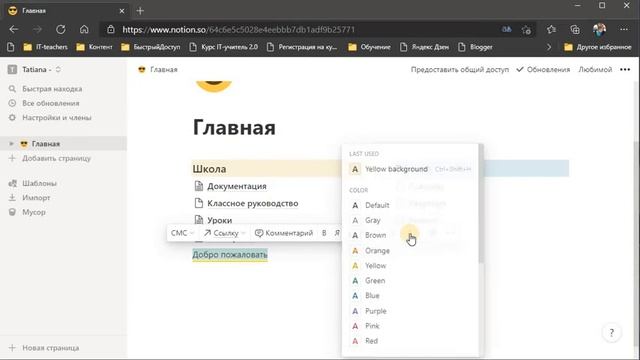Open the Контент bookmark folder
This screenshot has height=360, width=640.
coord(94,47)
